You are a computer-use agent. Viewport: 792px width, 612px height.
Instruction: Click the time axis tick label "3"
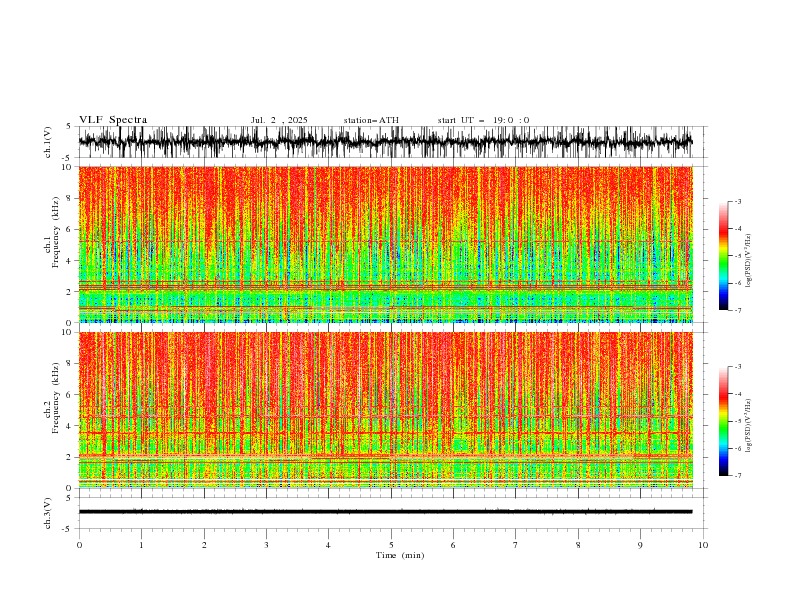[x=266, y=545]
